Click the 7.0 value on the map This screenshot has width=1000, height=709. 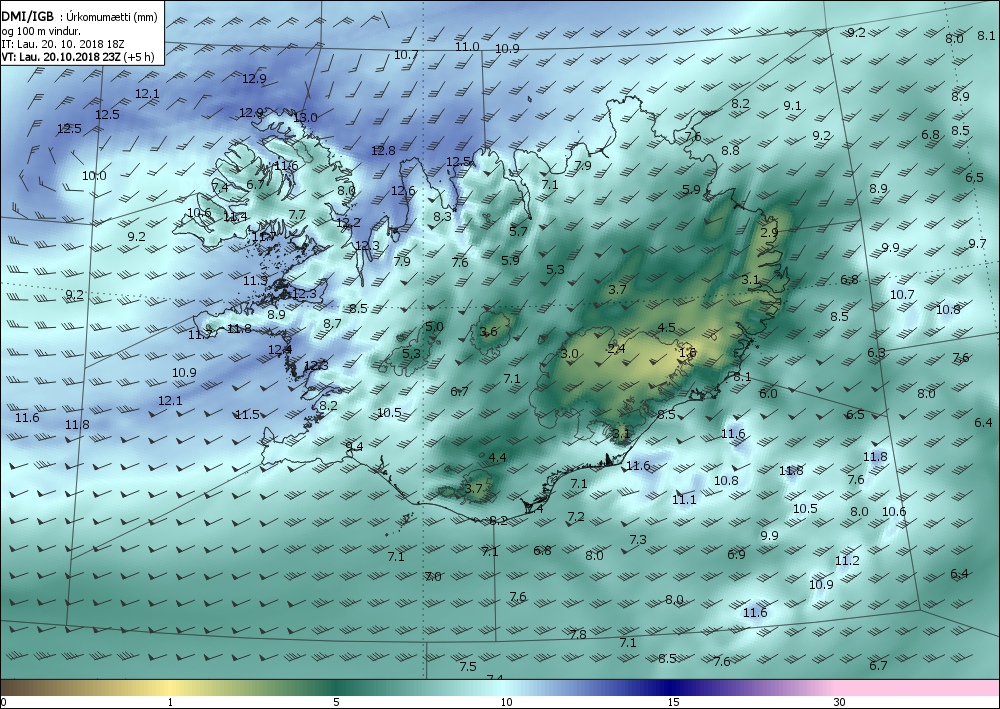tap(433, 576)
